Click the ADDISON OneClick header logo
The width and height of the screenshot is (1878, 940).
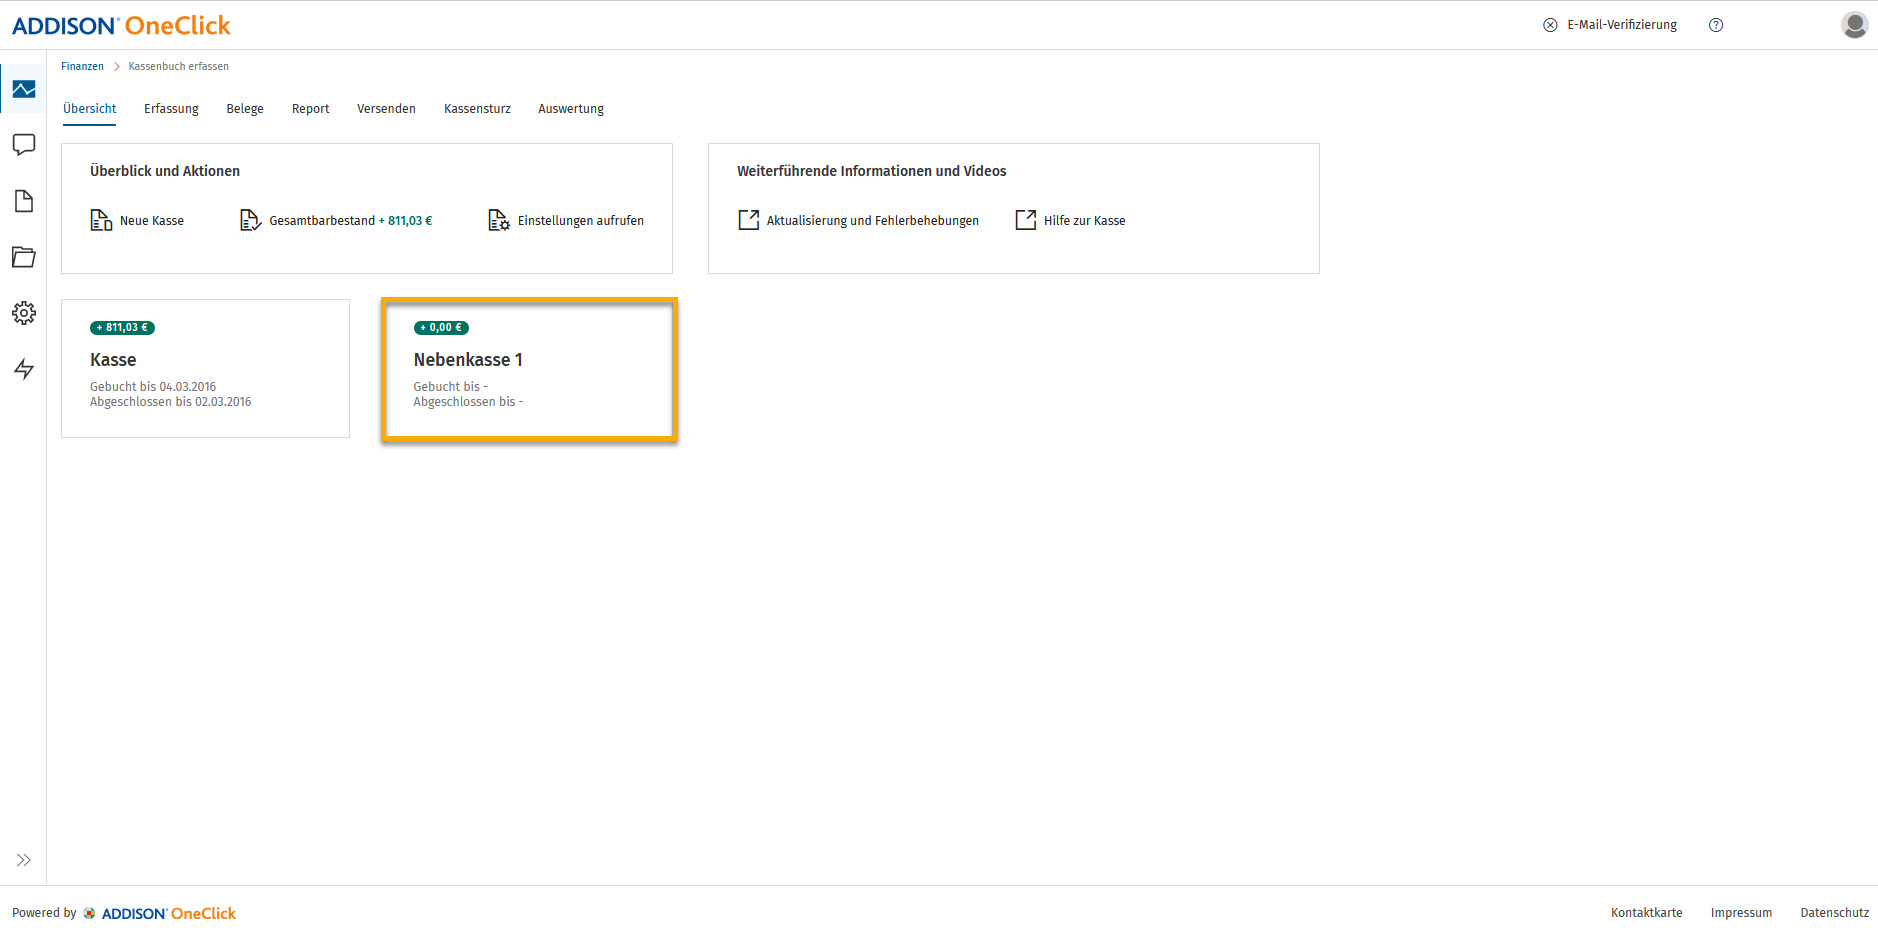pos(121,25)
